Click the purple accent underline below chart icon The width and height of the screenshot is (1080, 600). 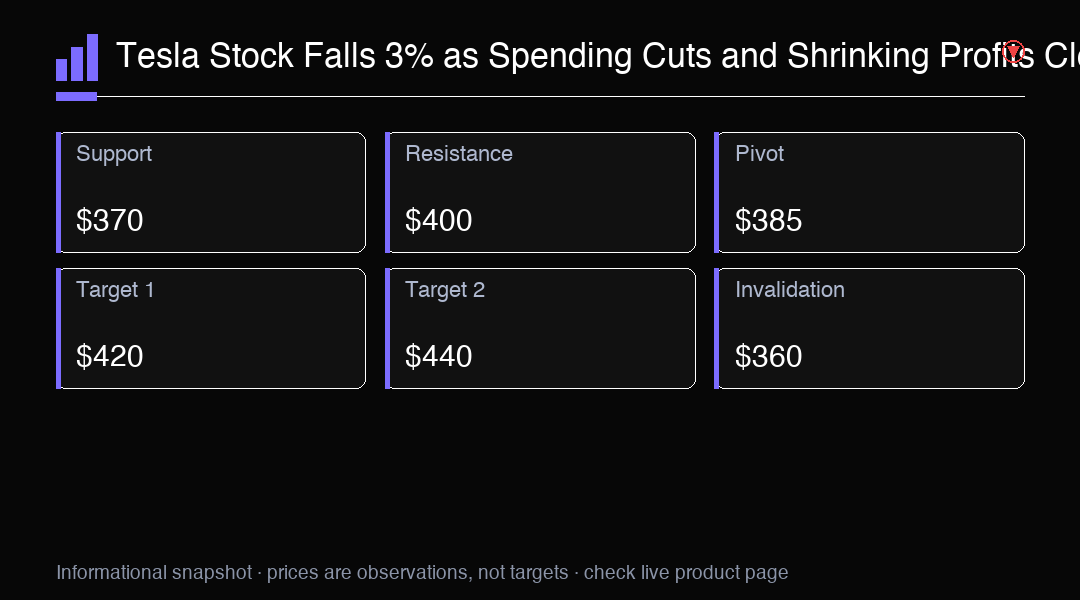pyautogui.click(x=76, y=96)
